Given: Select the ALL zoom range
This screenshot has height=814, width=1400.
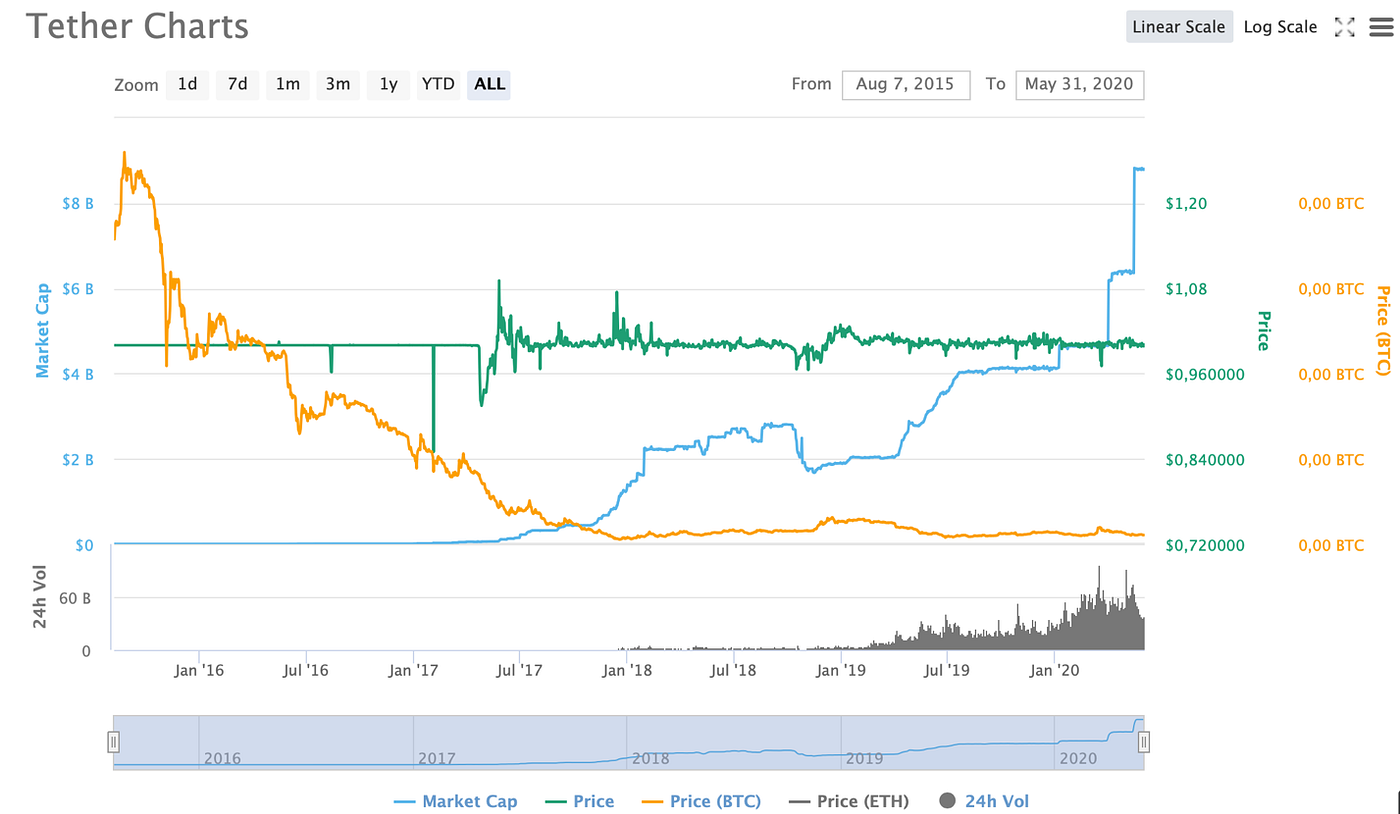Looking at the screenshot, I should (x=489, y=84).
